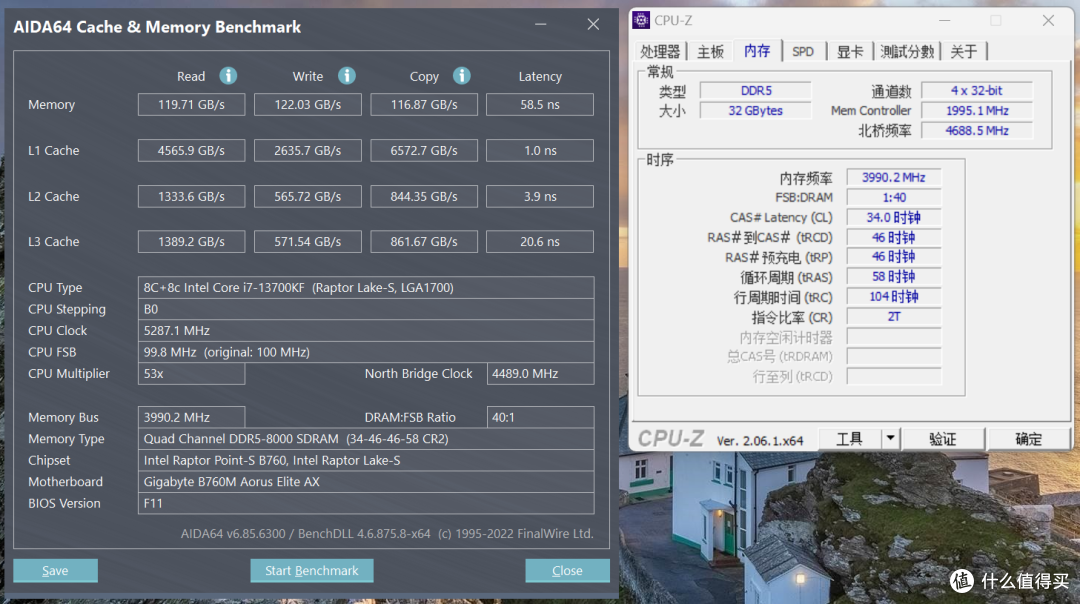Viewport: 1080px width, 604px height.
Task: Click L3 Cache Read value 1389.2 GB/s
Action: click(x=191, y=242)
